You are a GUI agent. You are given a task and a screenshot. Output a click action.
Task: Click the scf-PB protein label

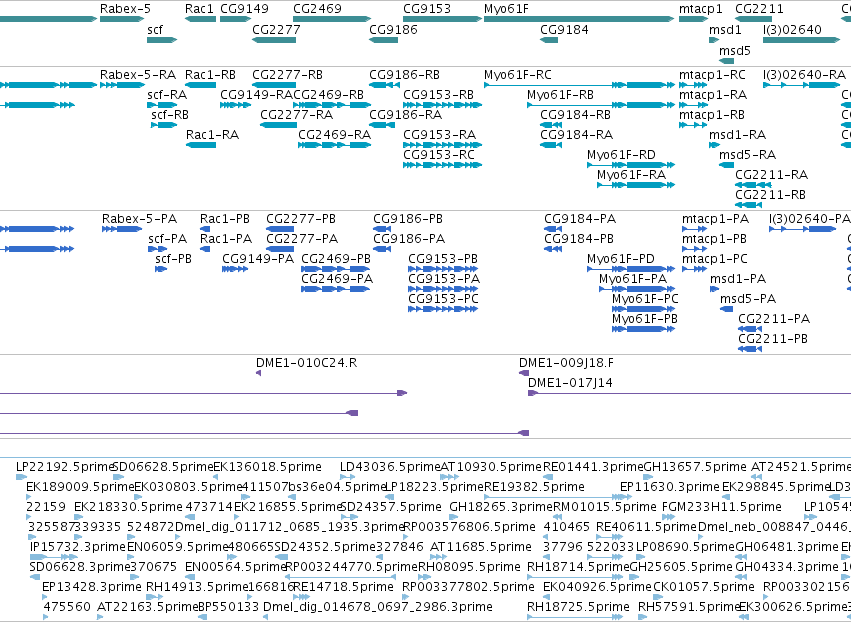pyautogui.click(x=174, y=259)
